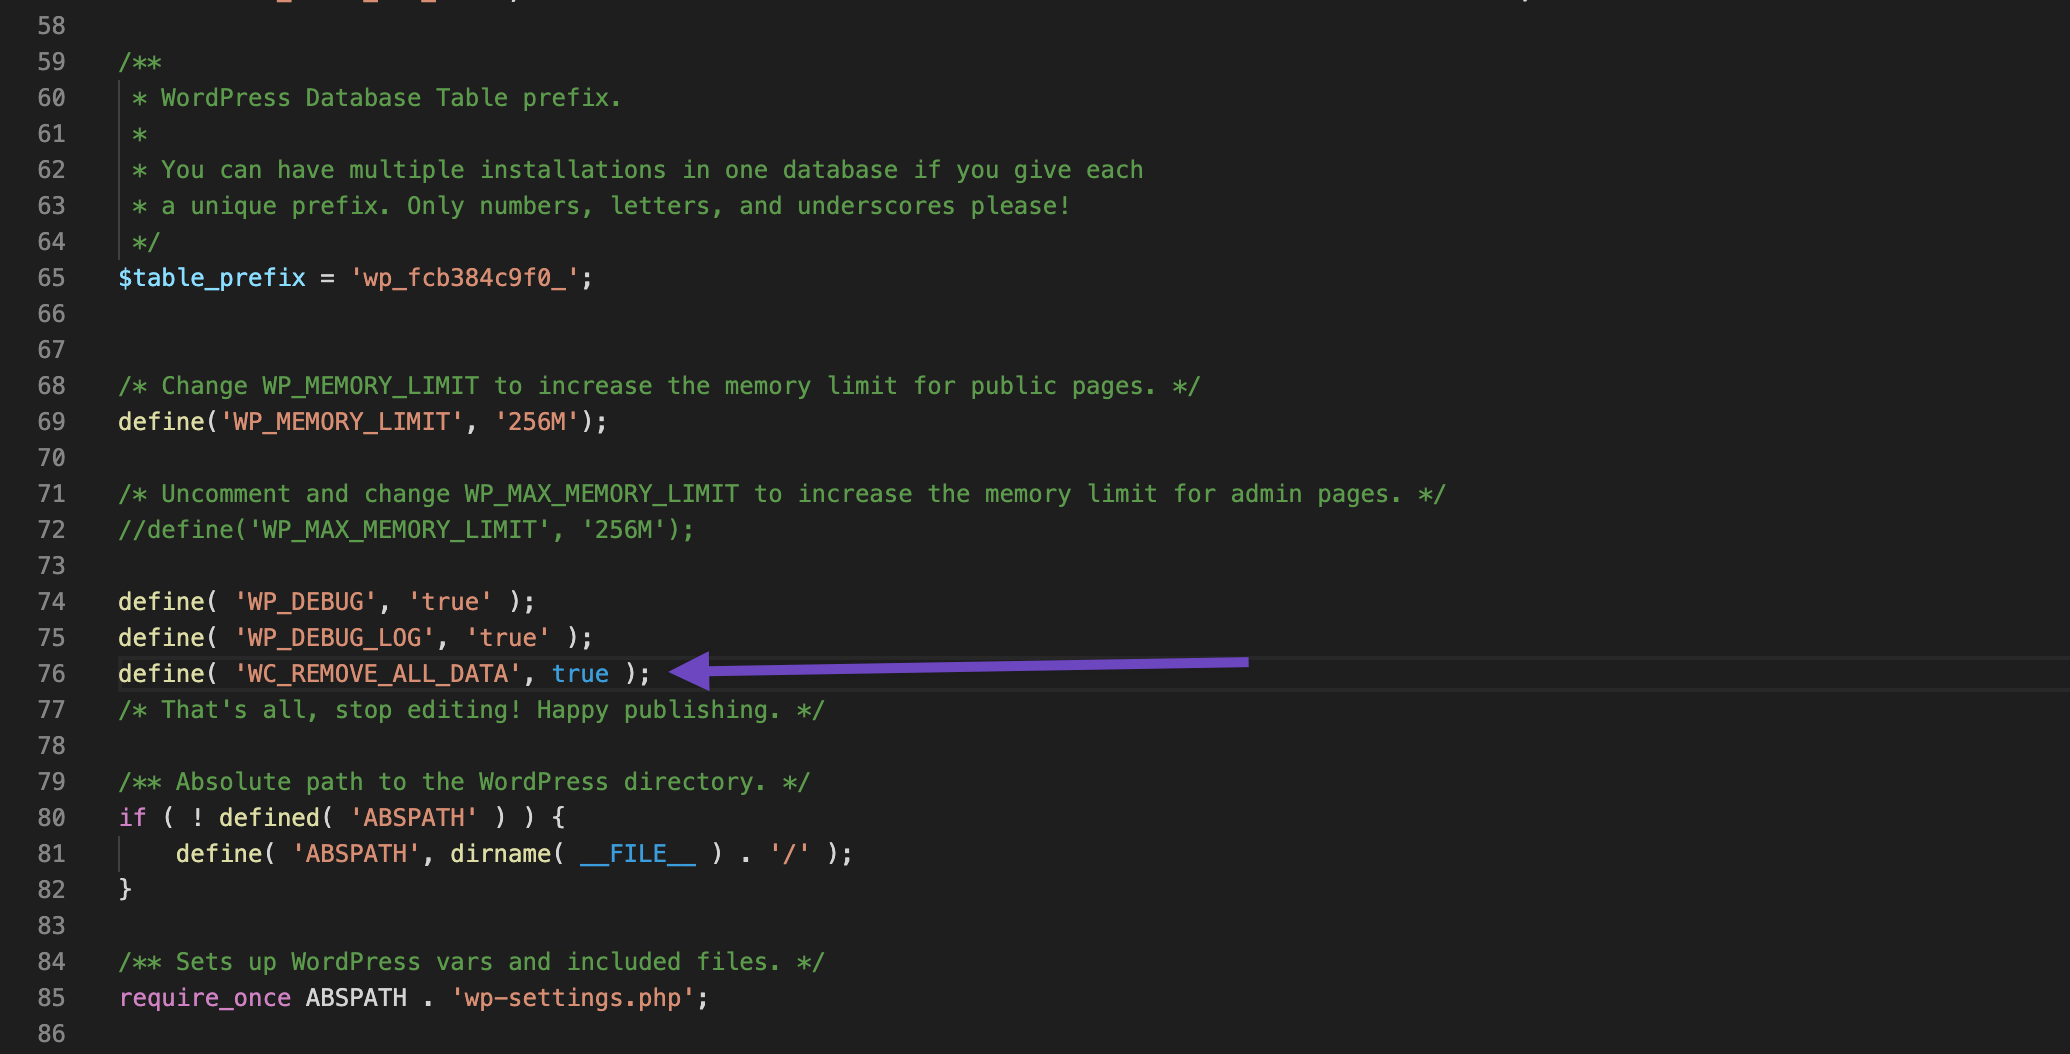The image size is (2070, 1054).
Task: Click the '/' string on line 81
Action: point(789,854)
